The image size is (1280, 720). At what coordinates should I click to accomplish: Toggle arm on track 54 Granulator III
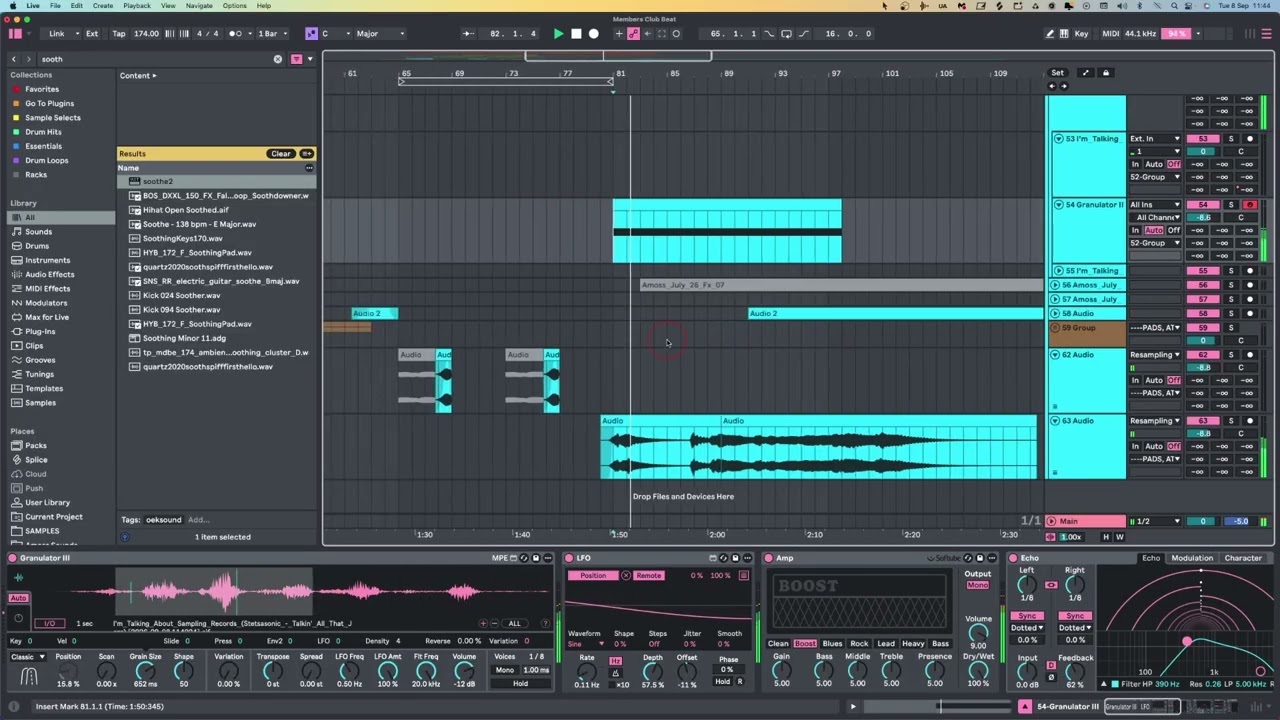pos(1249,205)
